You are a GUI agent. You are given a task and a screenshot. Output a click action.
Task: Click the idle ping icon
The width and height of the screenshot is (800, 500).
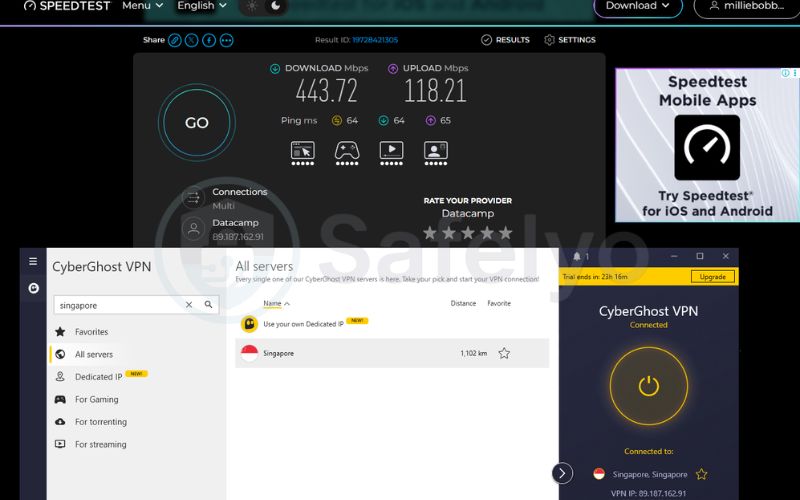click(x=337, y=120)
